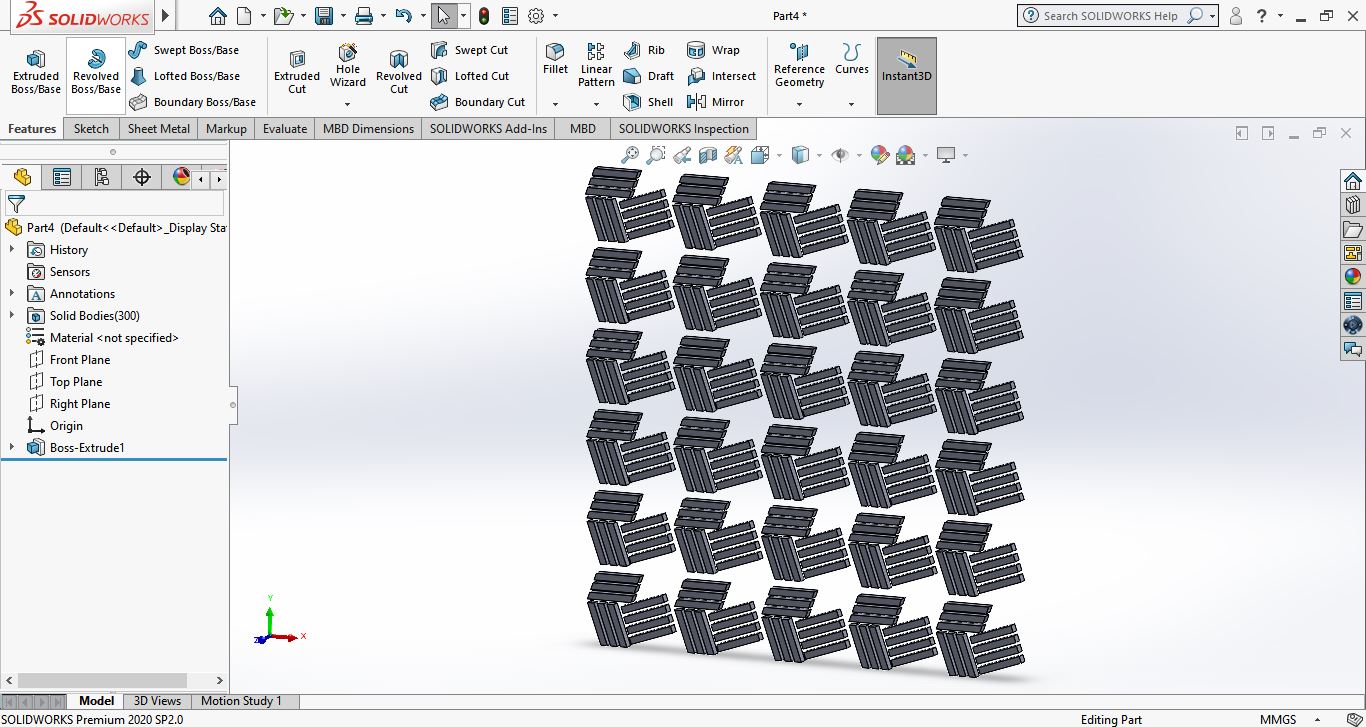Switch to the SOLIDWORKS Add-Ins tab

point(489,129)
